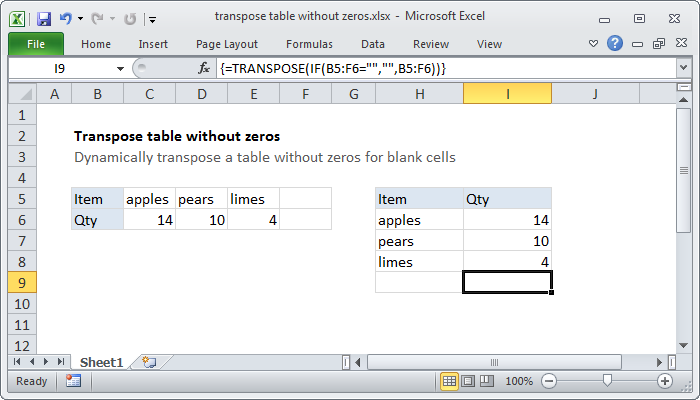Select column H header
This screenshot has height=400, width=700.
420,94
